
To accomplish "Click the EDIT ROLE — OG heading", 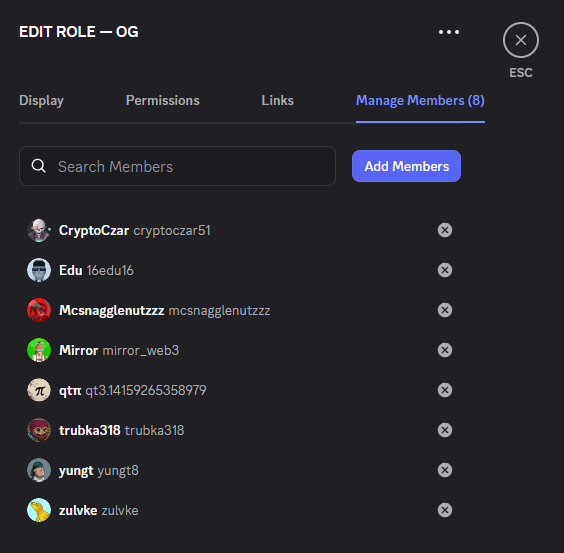I will tap(79, 32).
